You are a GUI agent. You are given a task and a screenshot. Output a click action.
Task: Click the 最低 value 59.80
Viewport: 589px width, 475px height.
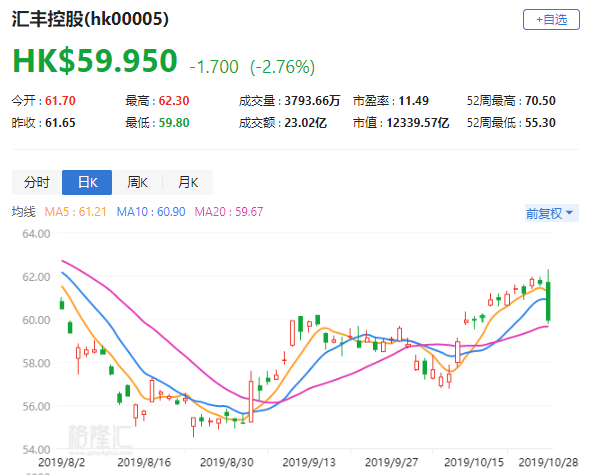174,123
